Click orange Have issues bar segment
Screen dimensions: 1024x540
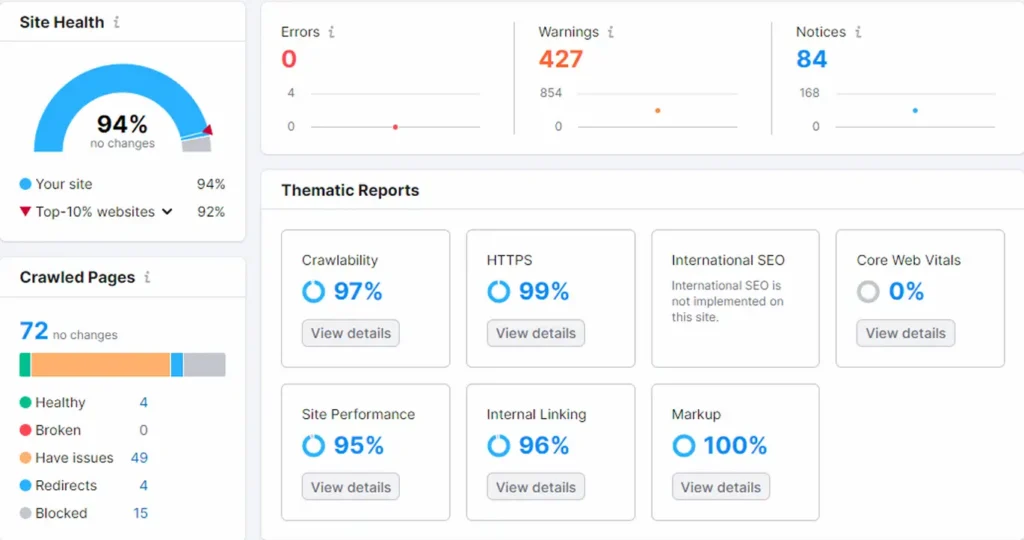[100, 365]
